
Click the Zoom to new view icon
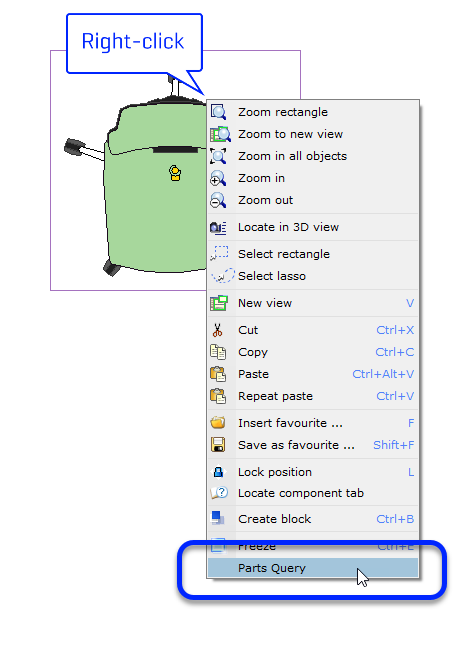[220, 134]
